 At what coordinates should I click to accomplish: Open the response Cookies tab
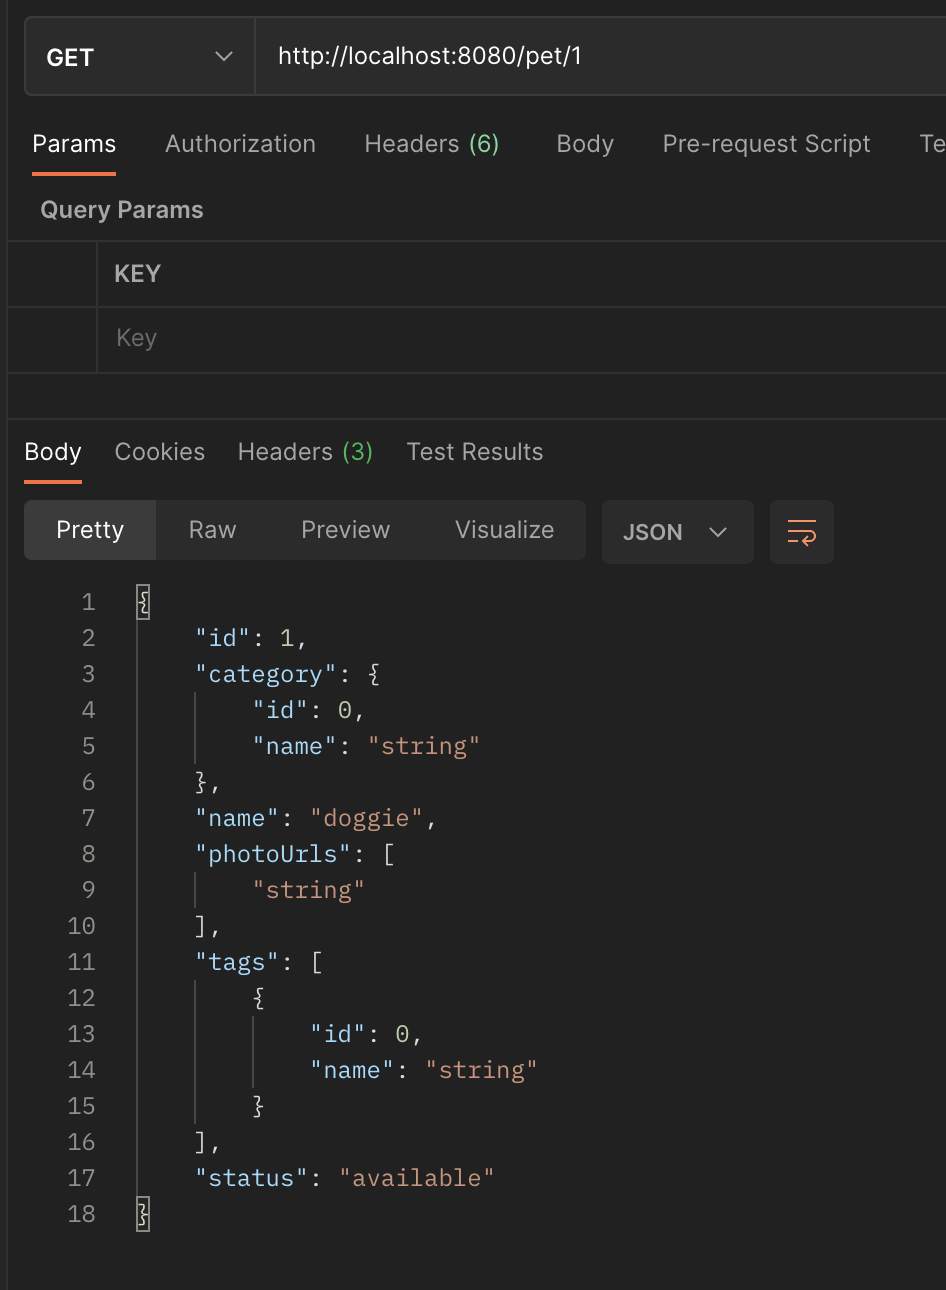[160, 452]
